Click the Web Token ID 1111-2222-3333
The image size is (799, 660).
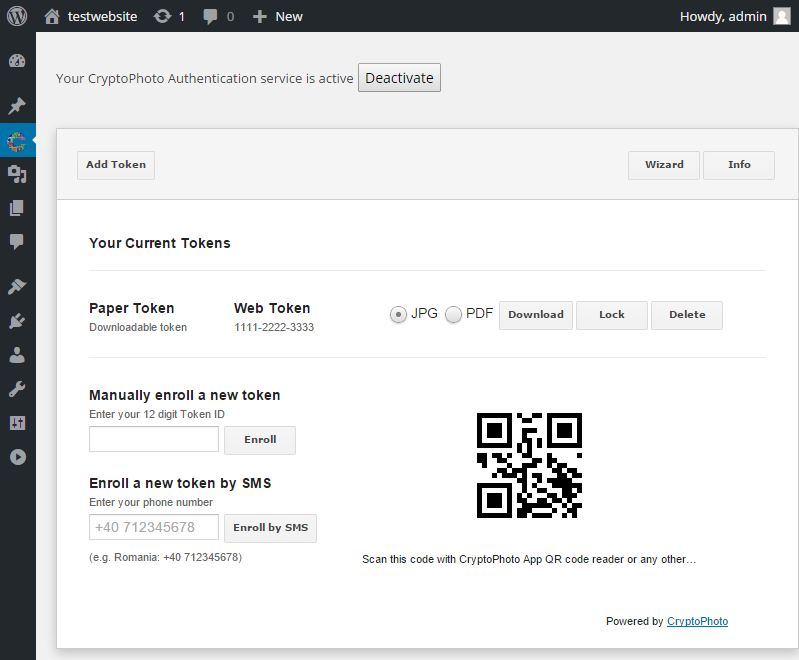(x=274, y=327)
